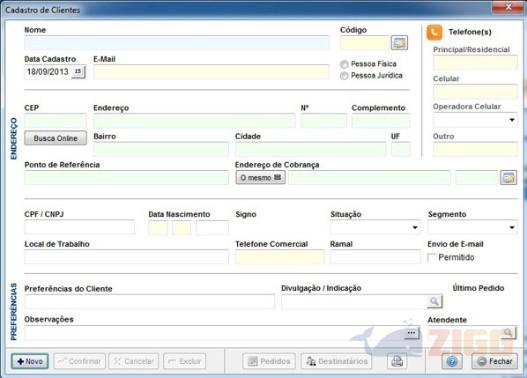Viewport: 527px width, 378px height.
Task: Expand the Operadora Celular dropdown
Action: click(512, 120)
